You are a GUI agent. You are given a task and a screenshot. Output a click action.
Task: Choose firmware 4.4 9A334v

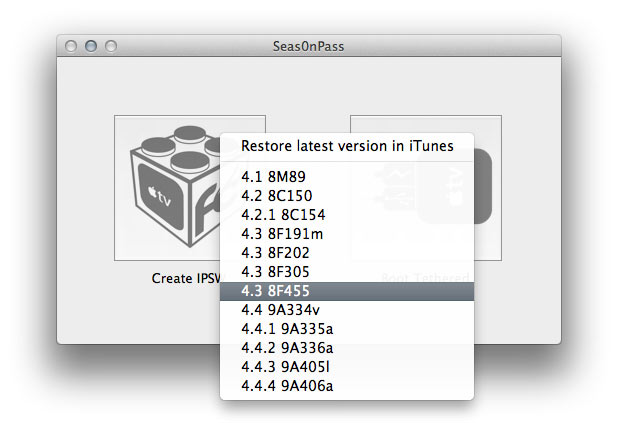(x=347, y=310)
